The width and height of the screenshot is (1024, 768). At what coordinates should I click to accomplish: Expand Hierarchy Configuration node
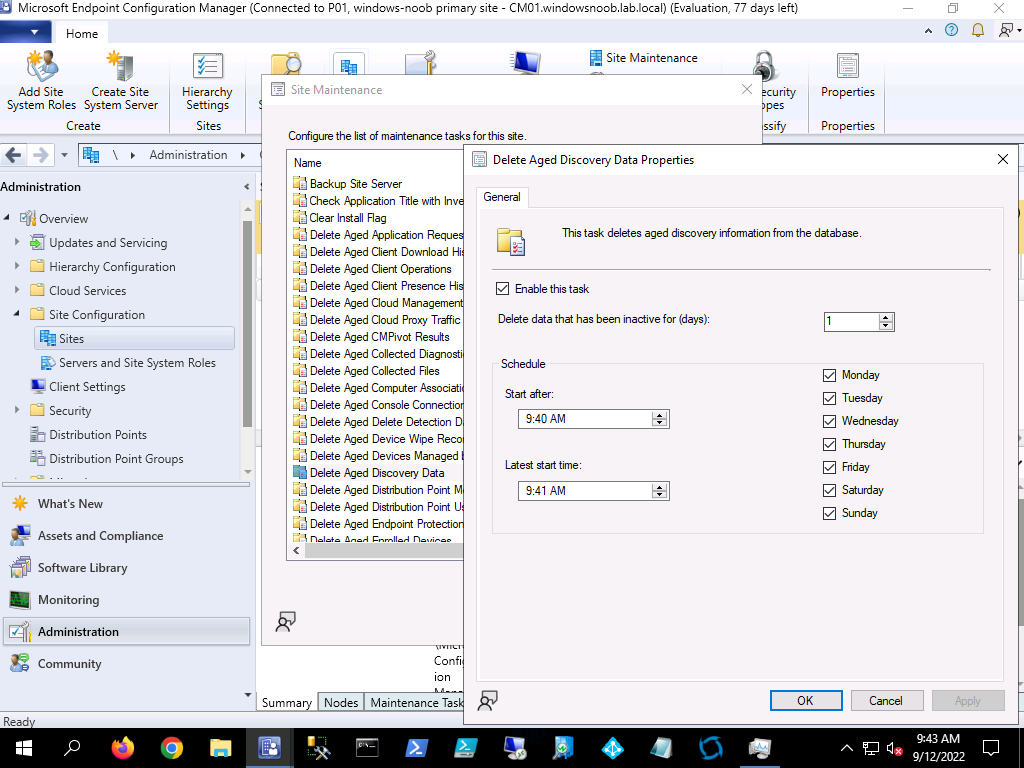(x=17, y=266)
